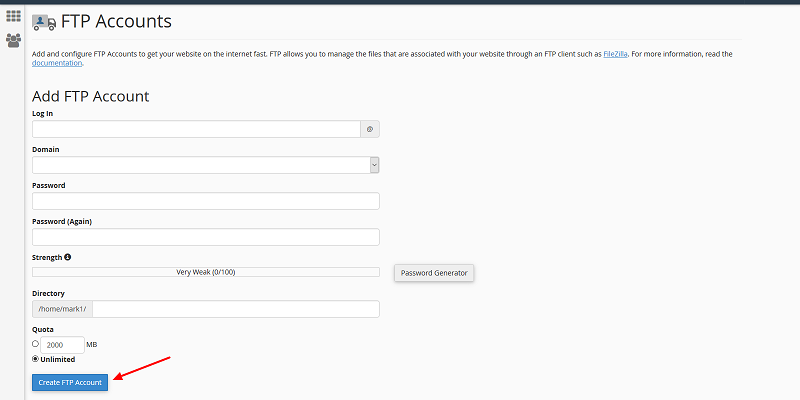The image size is (800, 400).
Task: Open the User Manager people icon
Action: [13, 41]
